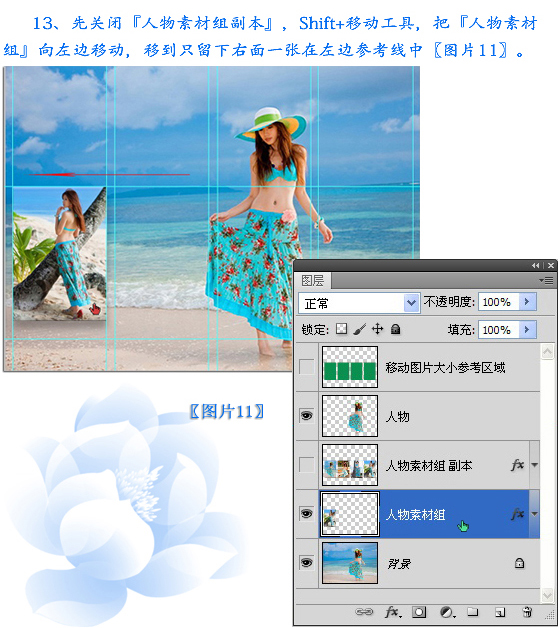Create new fill or adjustment layer
This screenshot has height=628, width=560.
tap(446, 612)
